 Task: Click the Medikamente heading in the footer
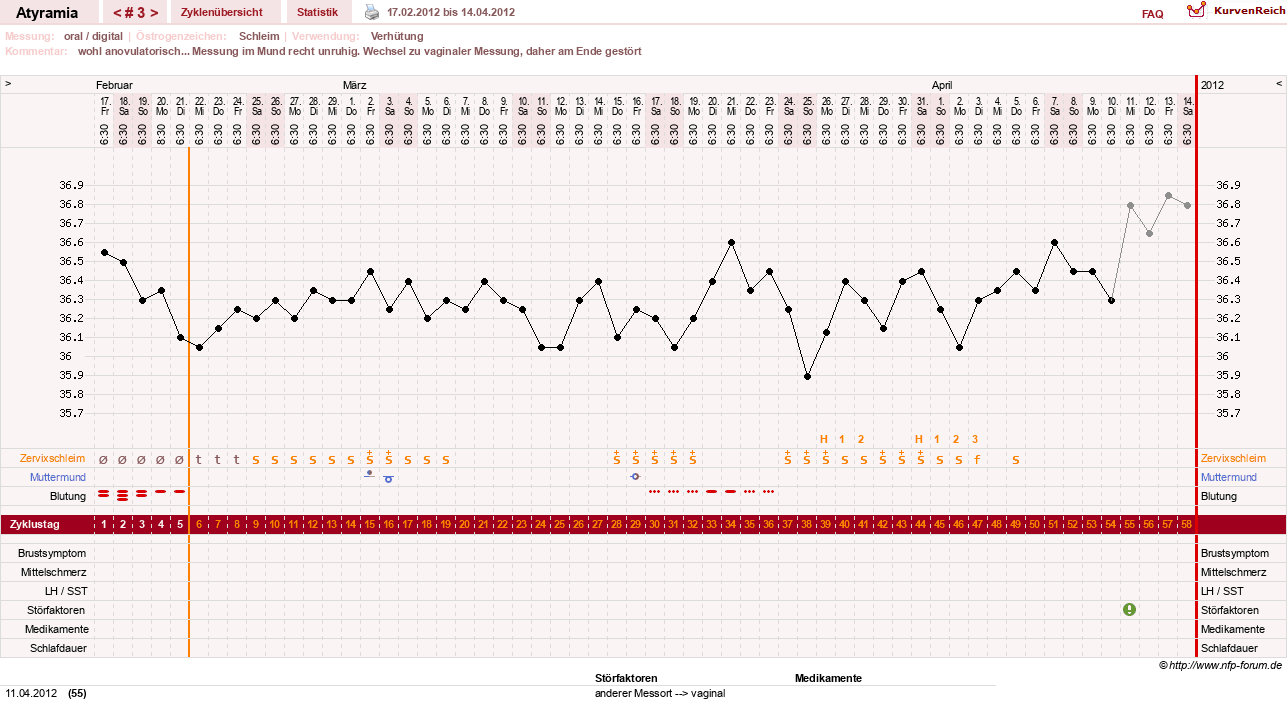pos(828,678)
